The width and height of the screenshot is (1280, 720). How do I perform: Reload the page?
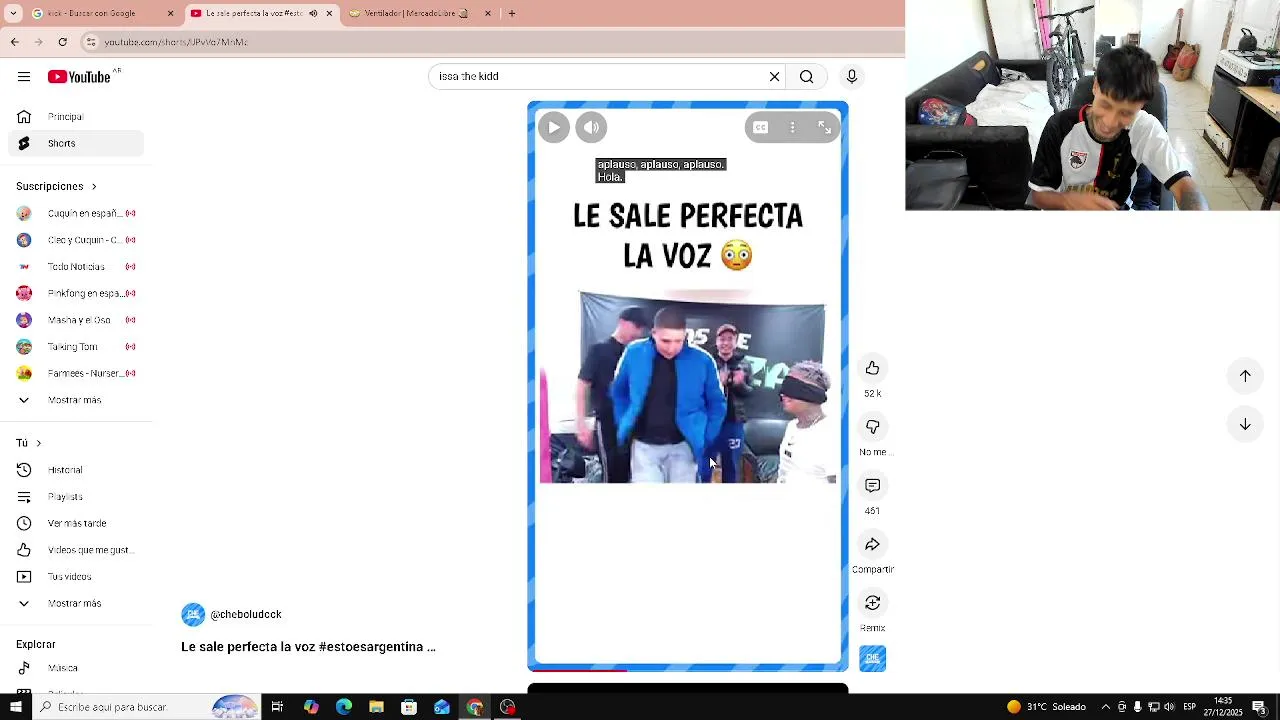62,42
